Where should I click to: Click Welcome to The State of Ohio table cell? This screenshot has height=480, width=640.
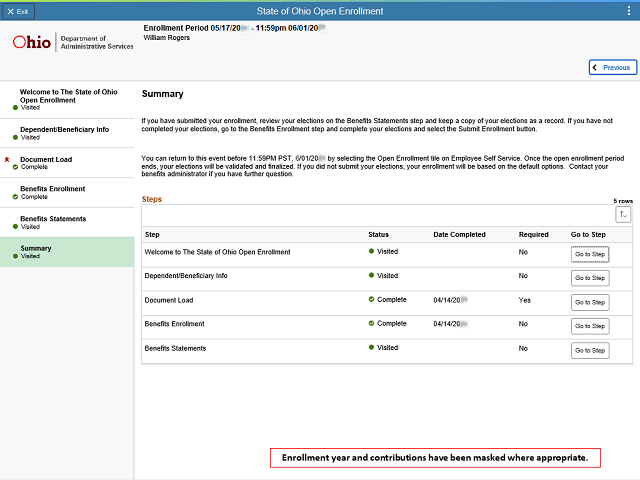[217, 252]
